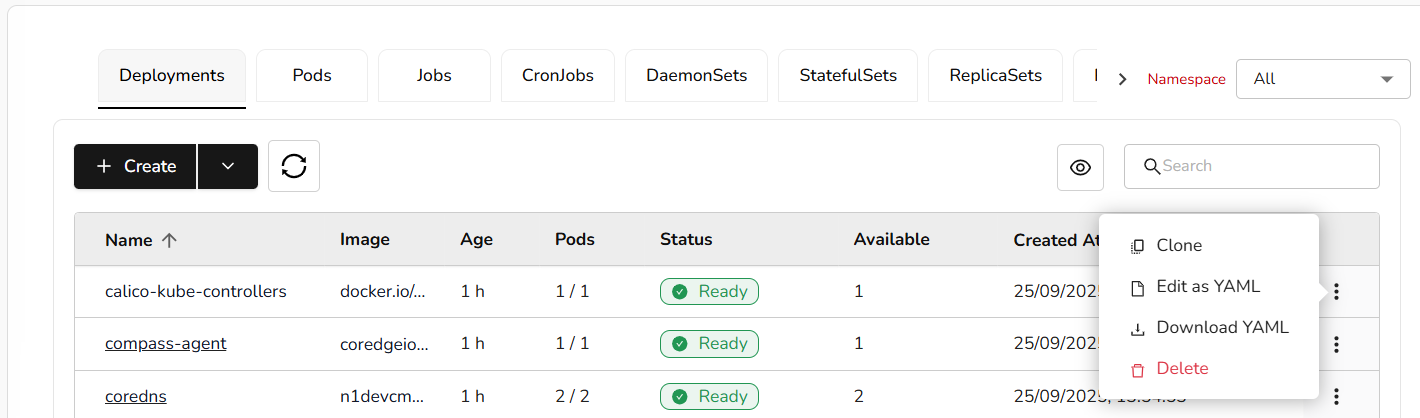Click the green Ready check for coredns

pos(680,396)
